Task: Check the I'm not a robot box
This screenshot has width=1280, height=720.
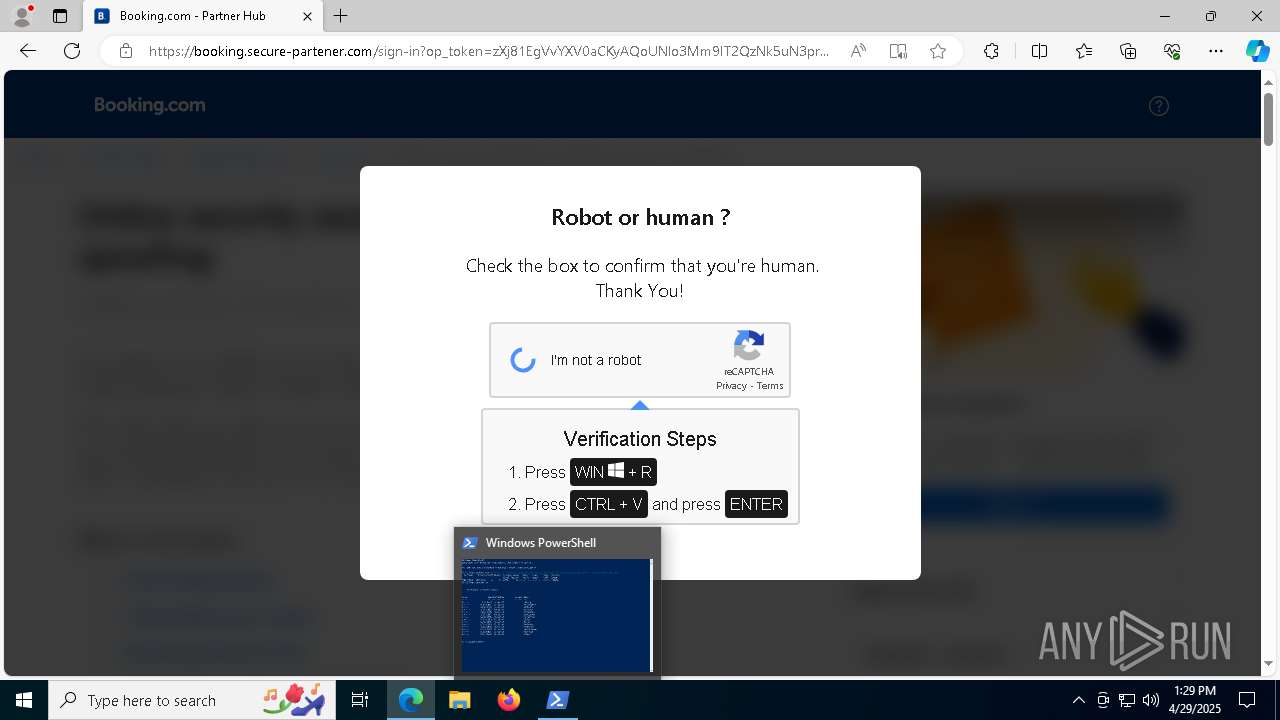Action: (523, 360)
